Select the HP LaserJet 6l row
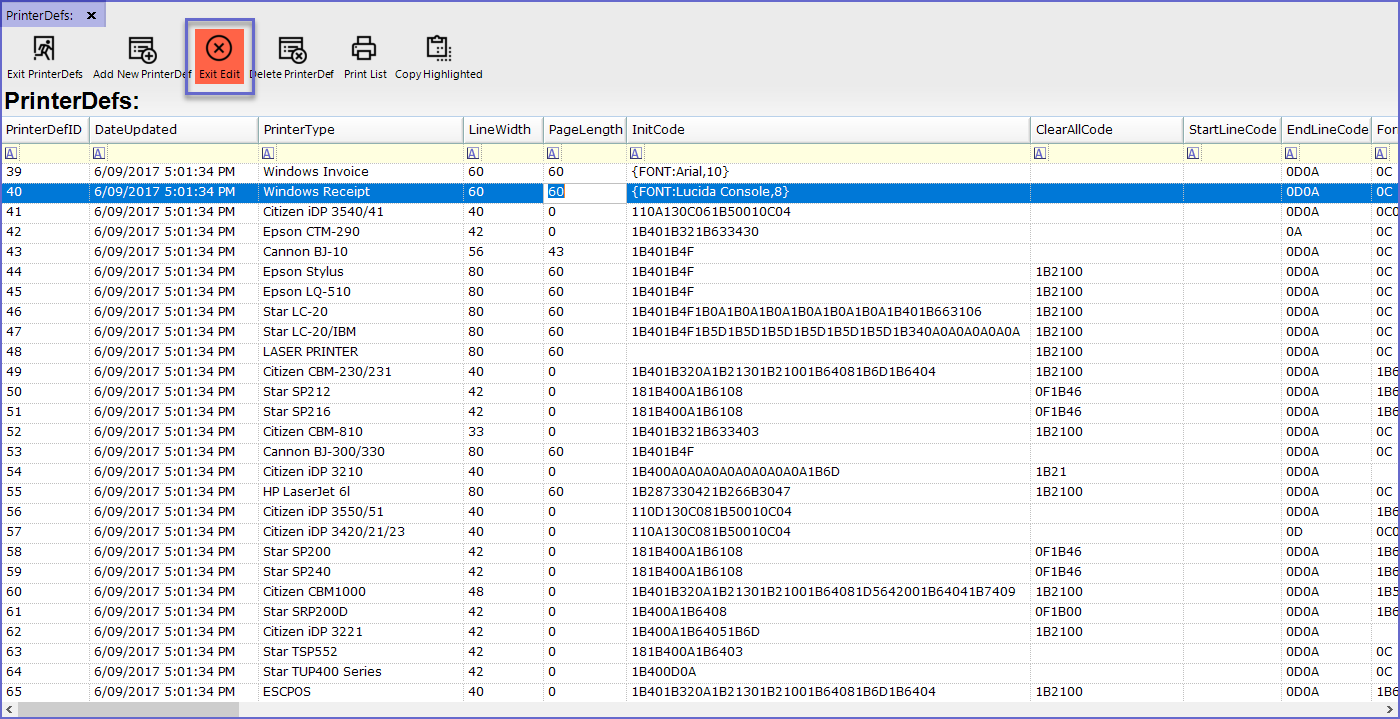This screenshot has width=1400, height=719. (306, 492)
